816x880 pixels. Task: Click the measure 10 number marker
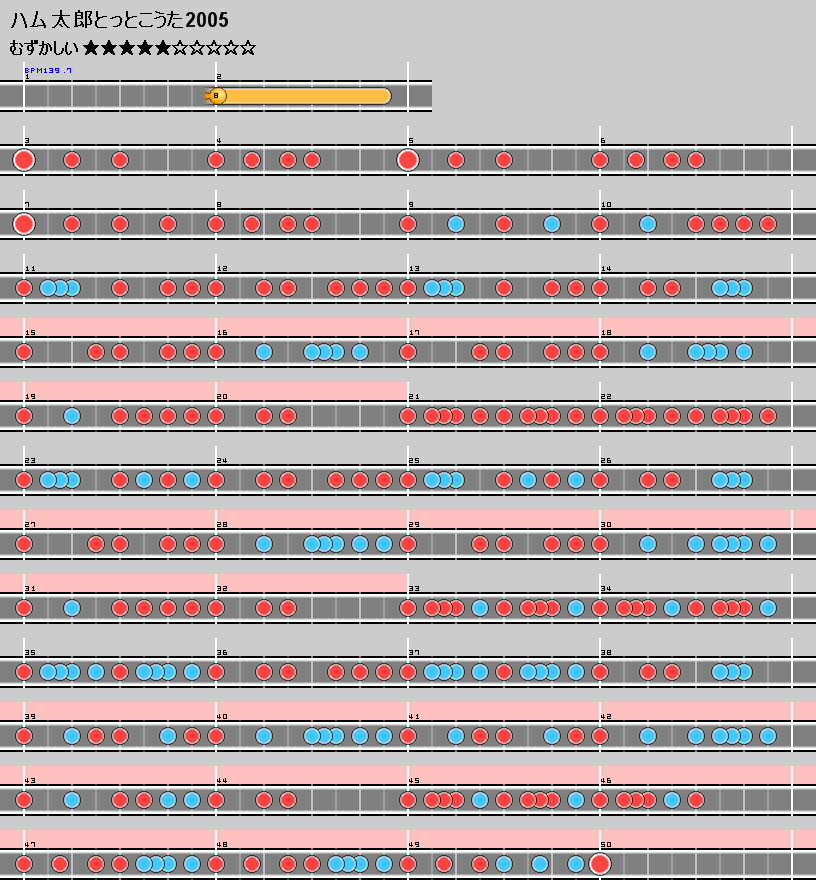(605, 205)
